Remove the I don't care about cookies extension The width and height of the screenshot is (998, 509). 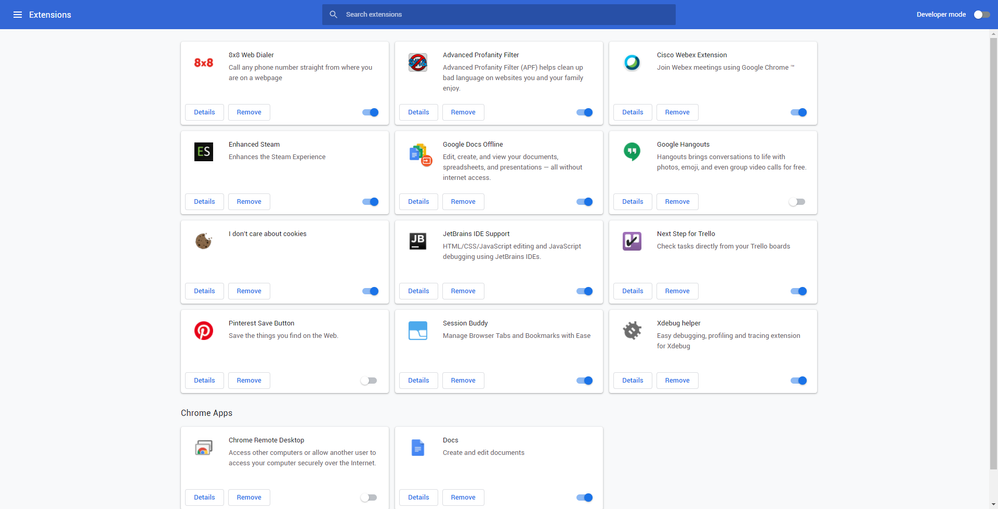(x=249, y=291)
